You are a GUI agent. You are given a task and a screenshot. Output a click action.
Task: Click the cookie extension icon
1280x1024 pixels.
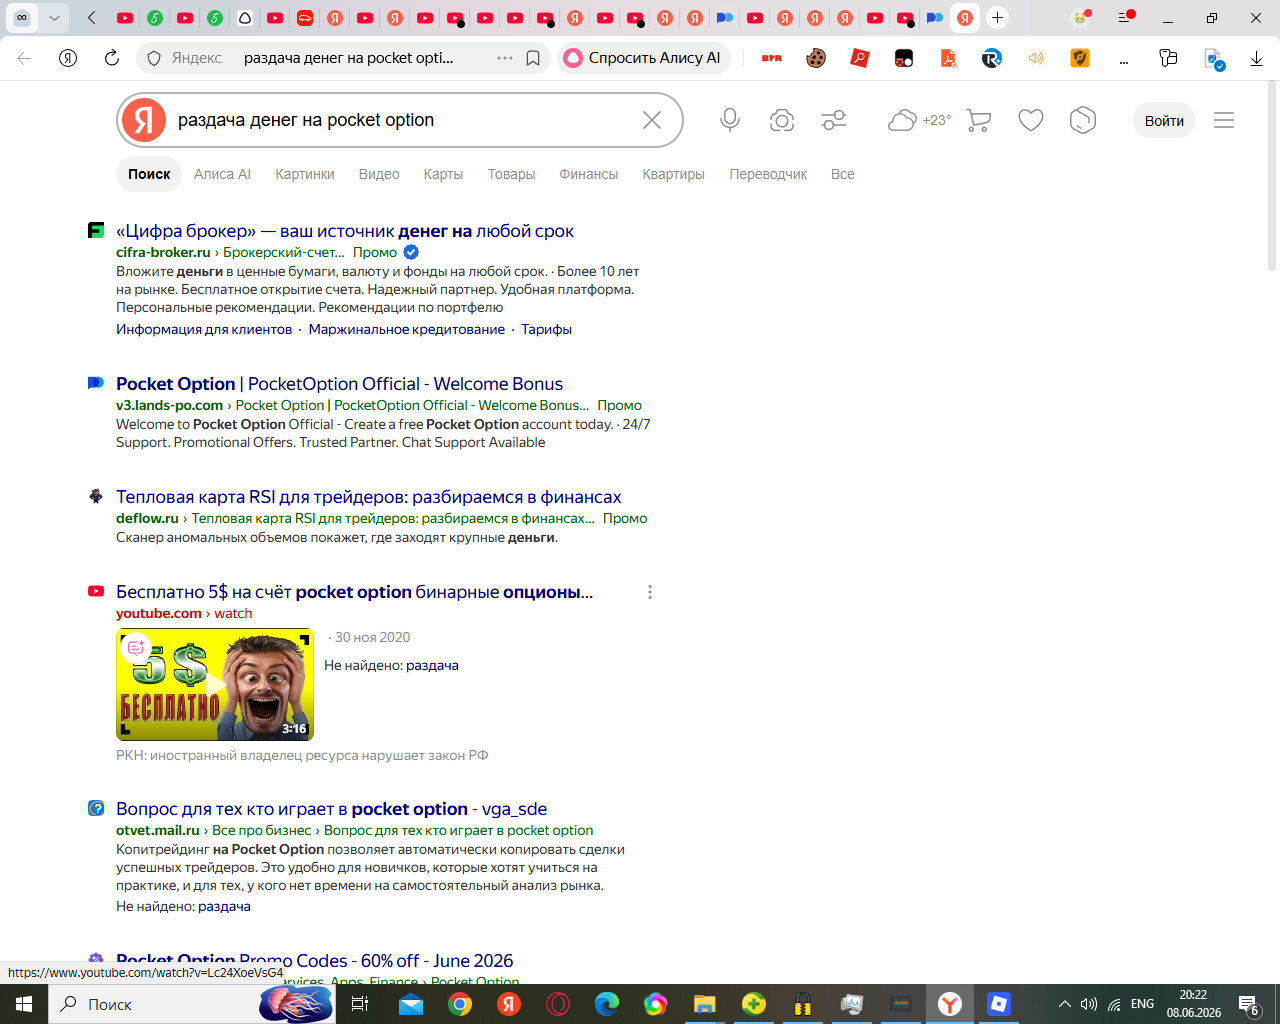tap(816, 58)
